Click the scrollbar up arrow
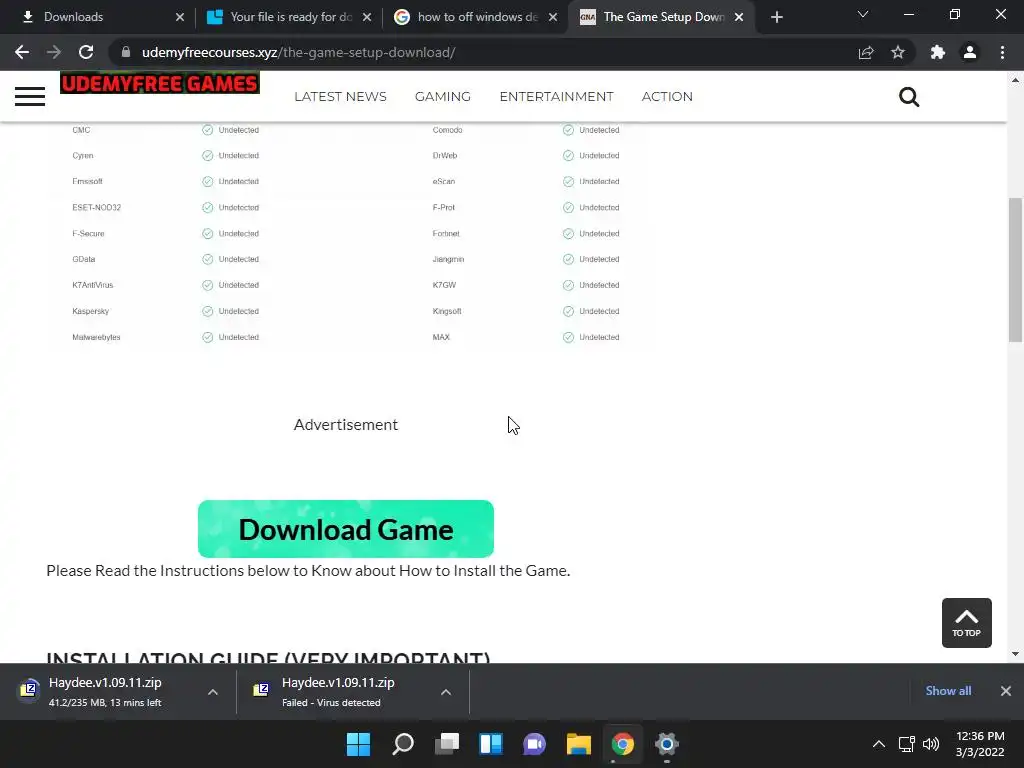This screenshot has height=768, width=1024. 1015,80
